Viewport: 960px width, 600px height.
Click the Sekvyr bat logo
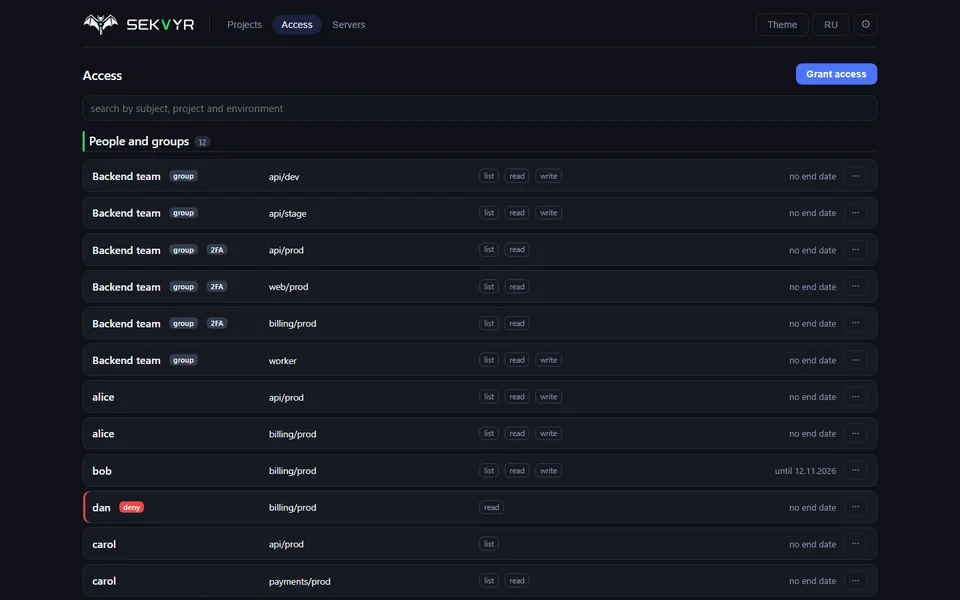[x=100, y=24]
